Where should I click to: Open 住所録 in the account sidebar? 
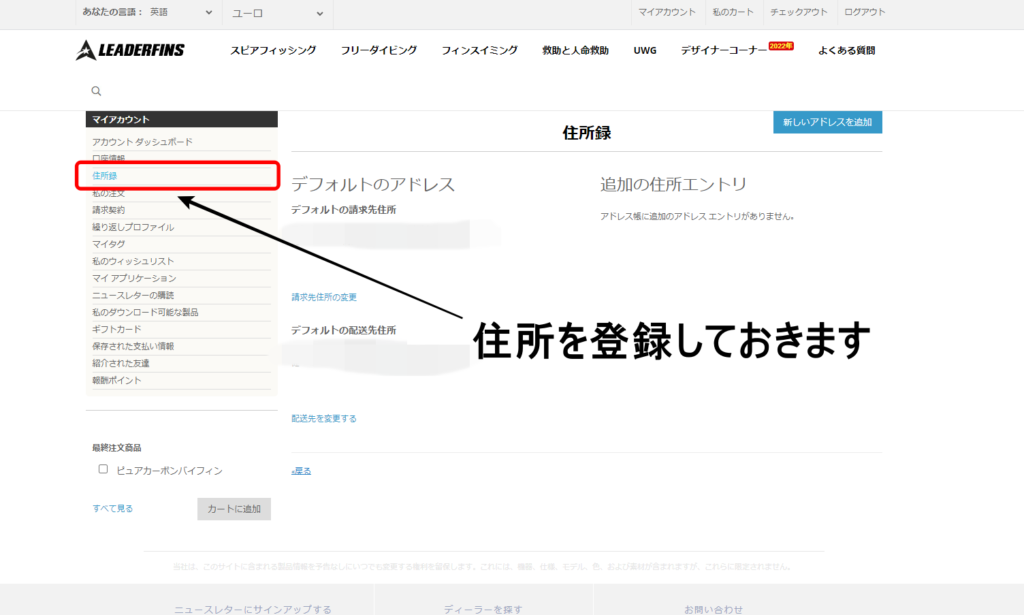tap(105, 176)
